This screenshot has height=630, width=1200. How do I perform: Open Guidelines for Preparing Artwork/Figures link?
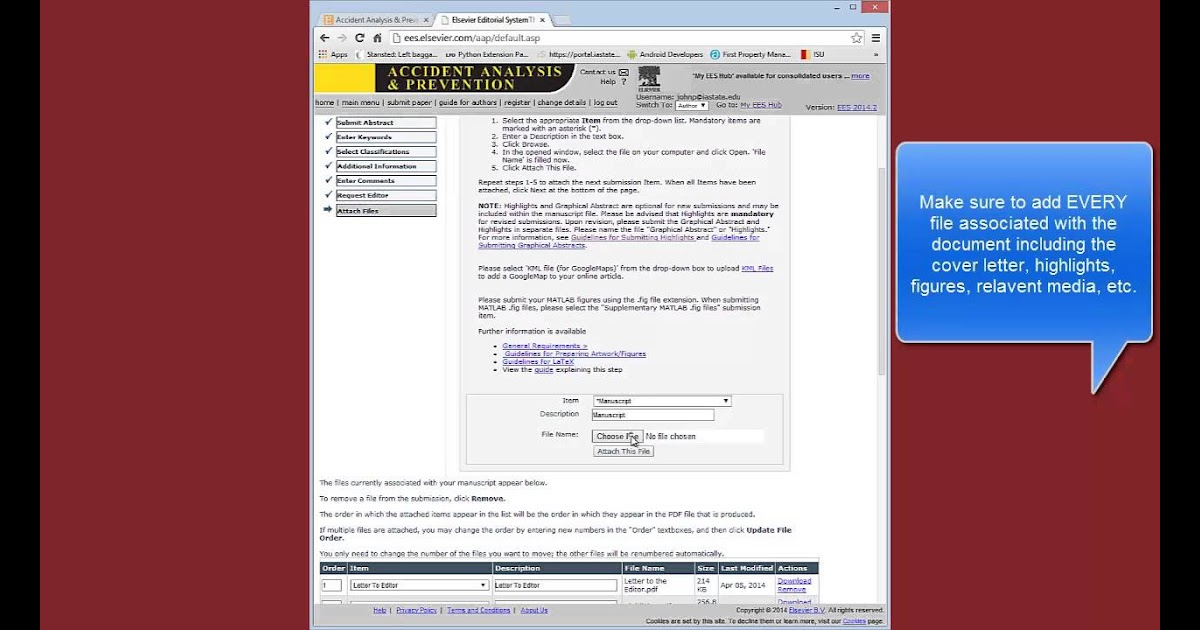click(574, 354)
